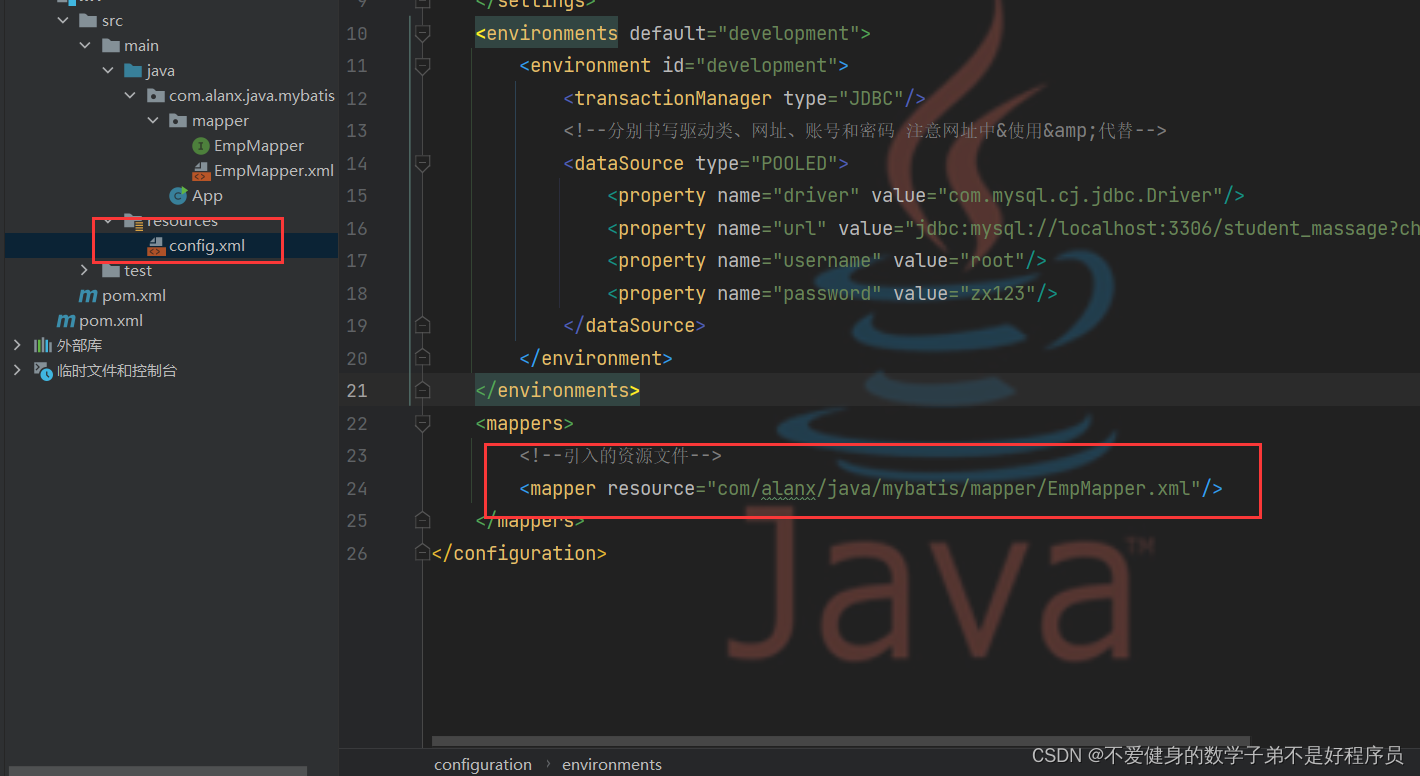Click the 'com.mysql.cj.jdbc.Driver' value text
This screenshot has height=776, width=1420.
tap(1080, 195)
